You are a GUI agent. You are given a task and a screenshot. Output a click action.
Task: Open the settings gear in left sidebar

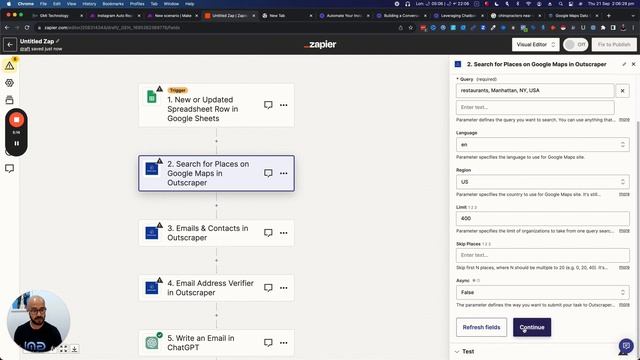pos(9,83)
